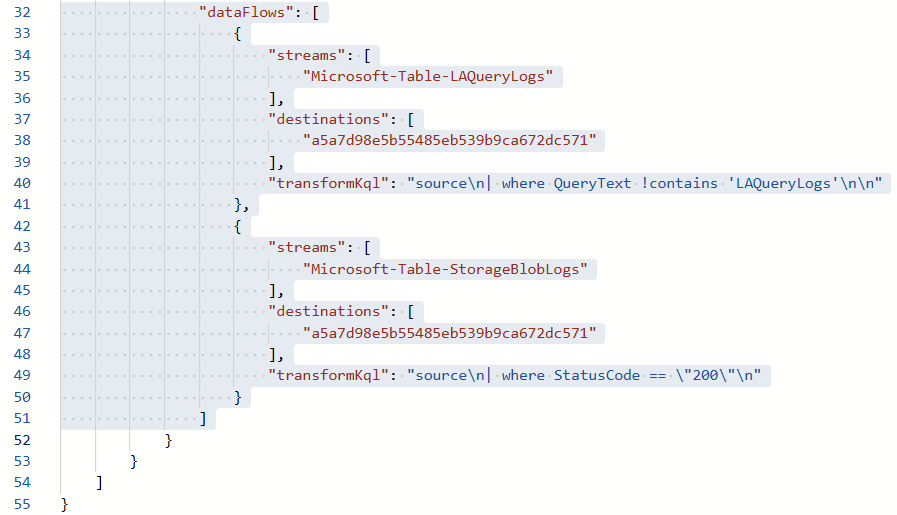
Task: Click the !contains operator on line 40
Action: point(680,183)
